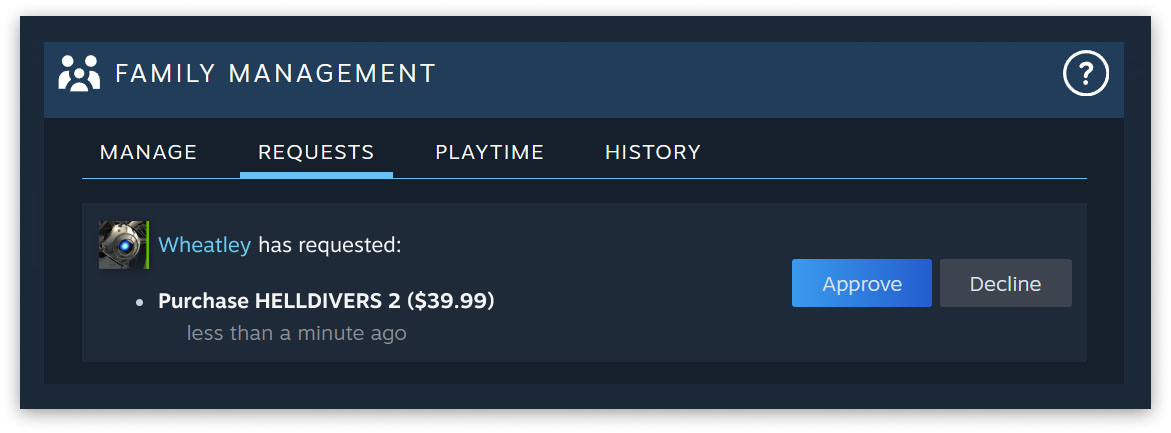This screenshot has height=433, width=1171.
Task: Open Wheatley's profile link
Action: pyautogui.click(x=204, y=245)
